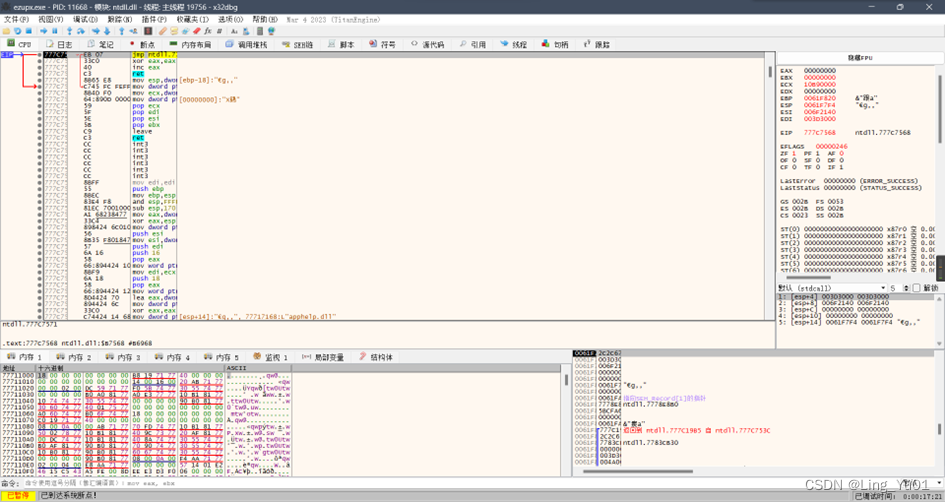The image size is (945, 502).
Task: Select the 内存 4 dump tab
Action: pos(172,357)
